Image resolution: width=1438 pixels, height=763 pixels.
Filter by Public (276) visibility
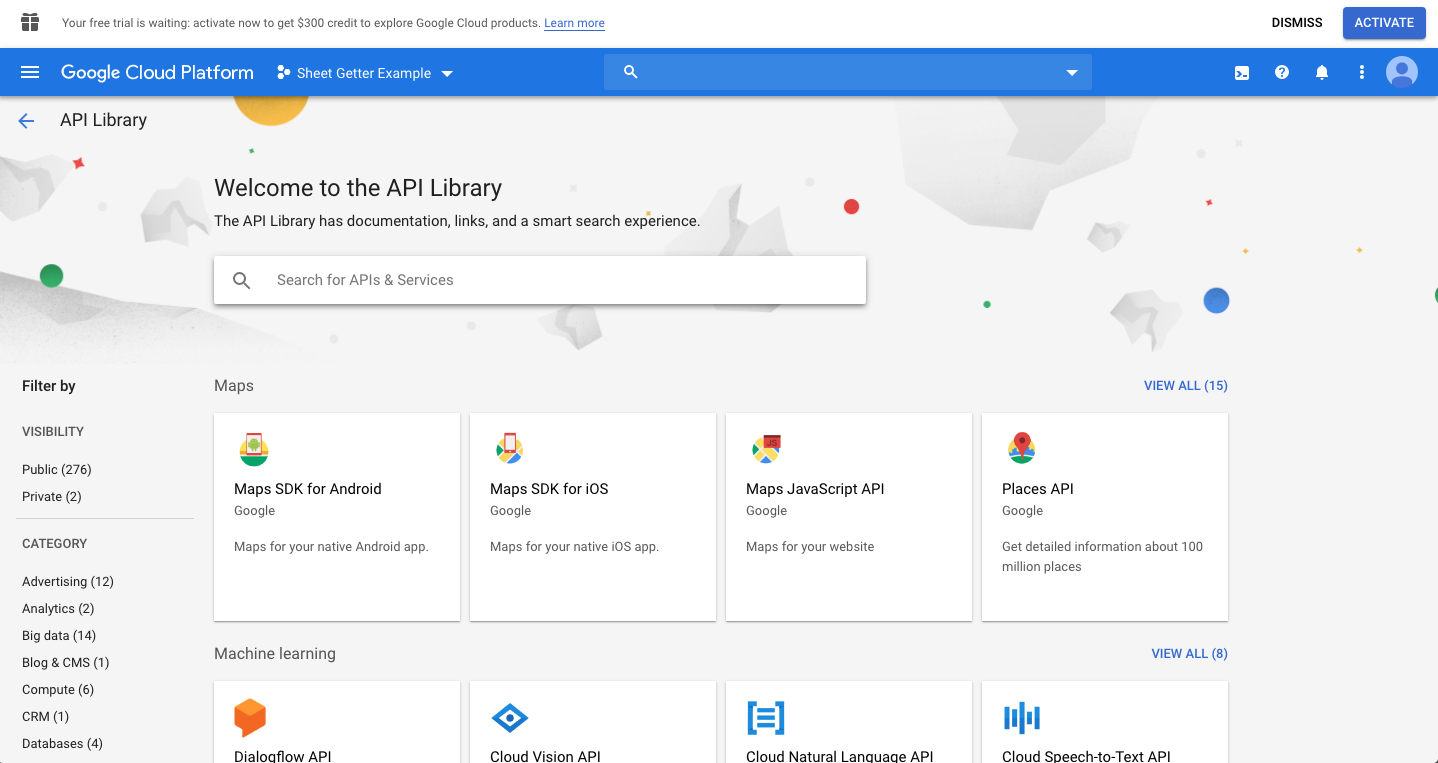pos(57,470)
